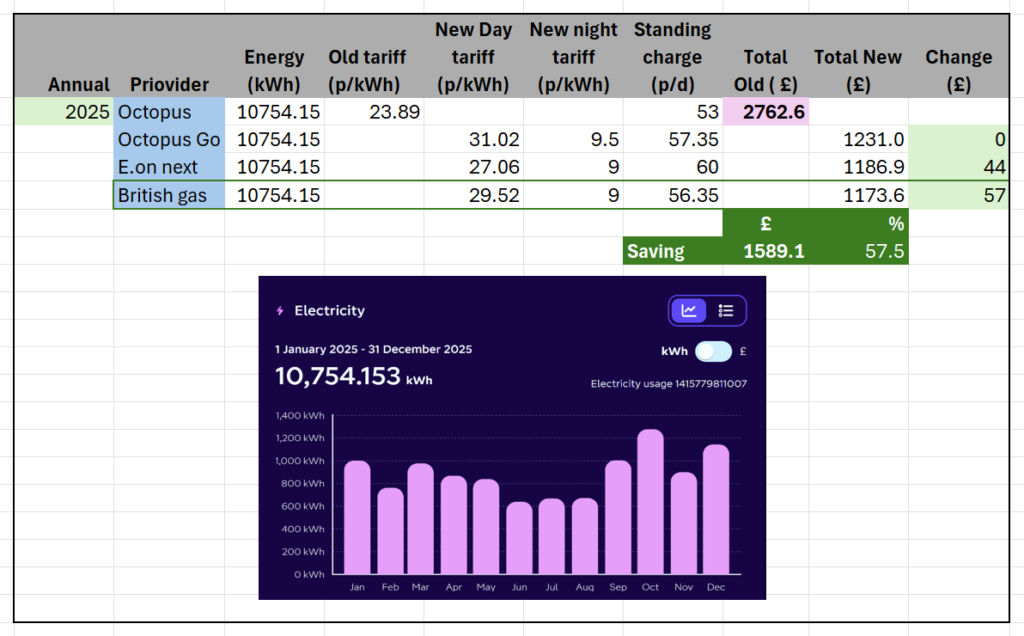Click the 2025 annual cell
The image size is (1024, 636).
(x=64, y=112)
